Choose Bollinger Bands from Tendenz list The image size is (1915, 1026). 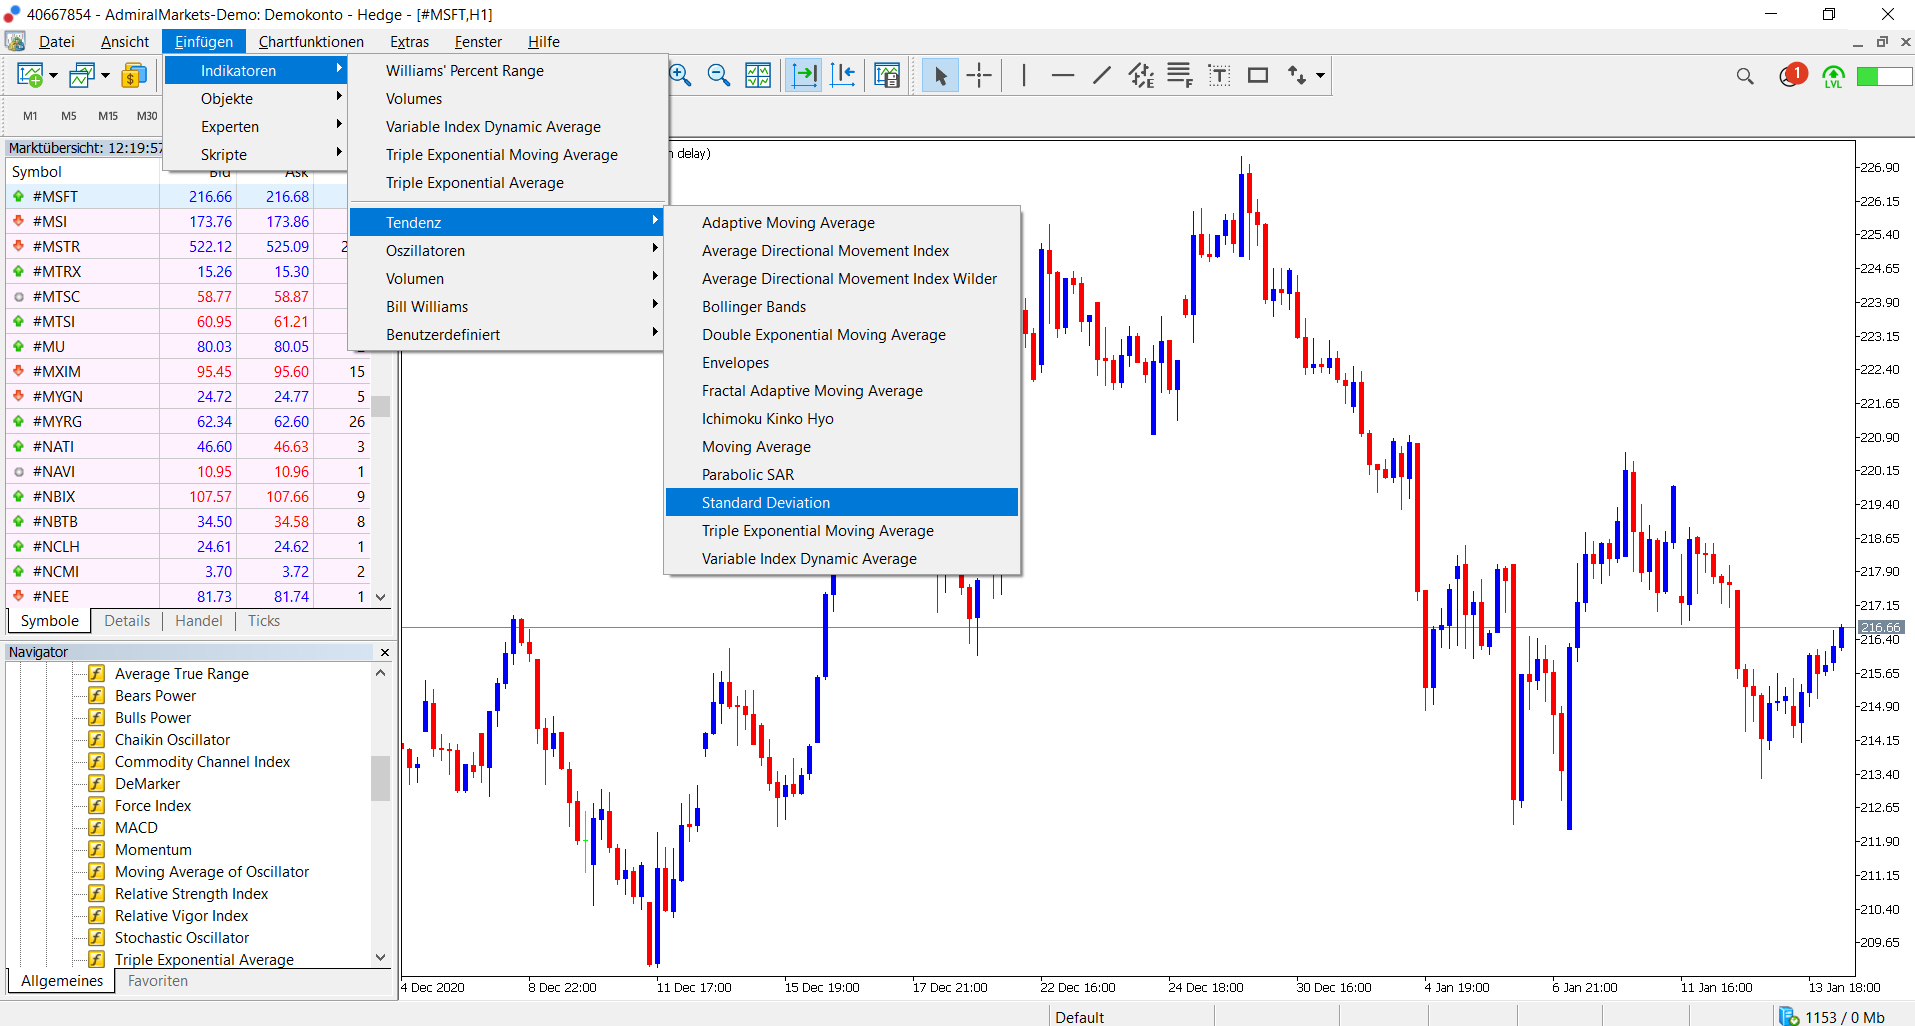coord(754,307)
